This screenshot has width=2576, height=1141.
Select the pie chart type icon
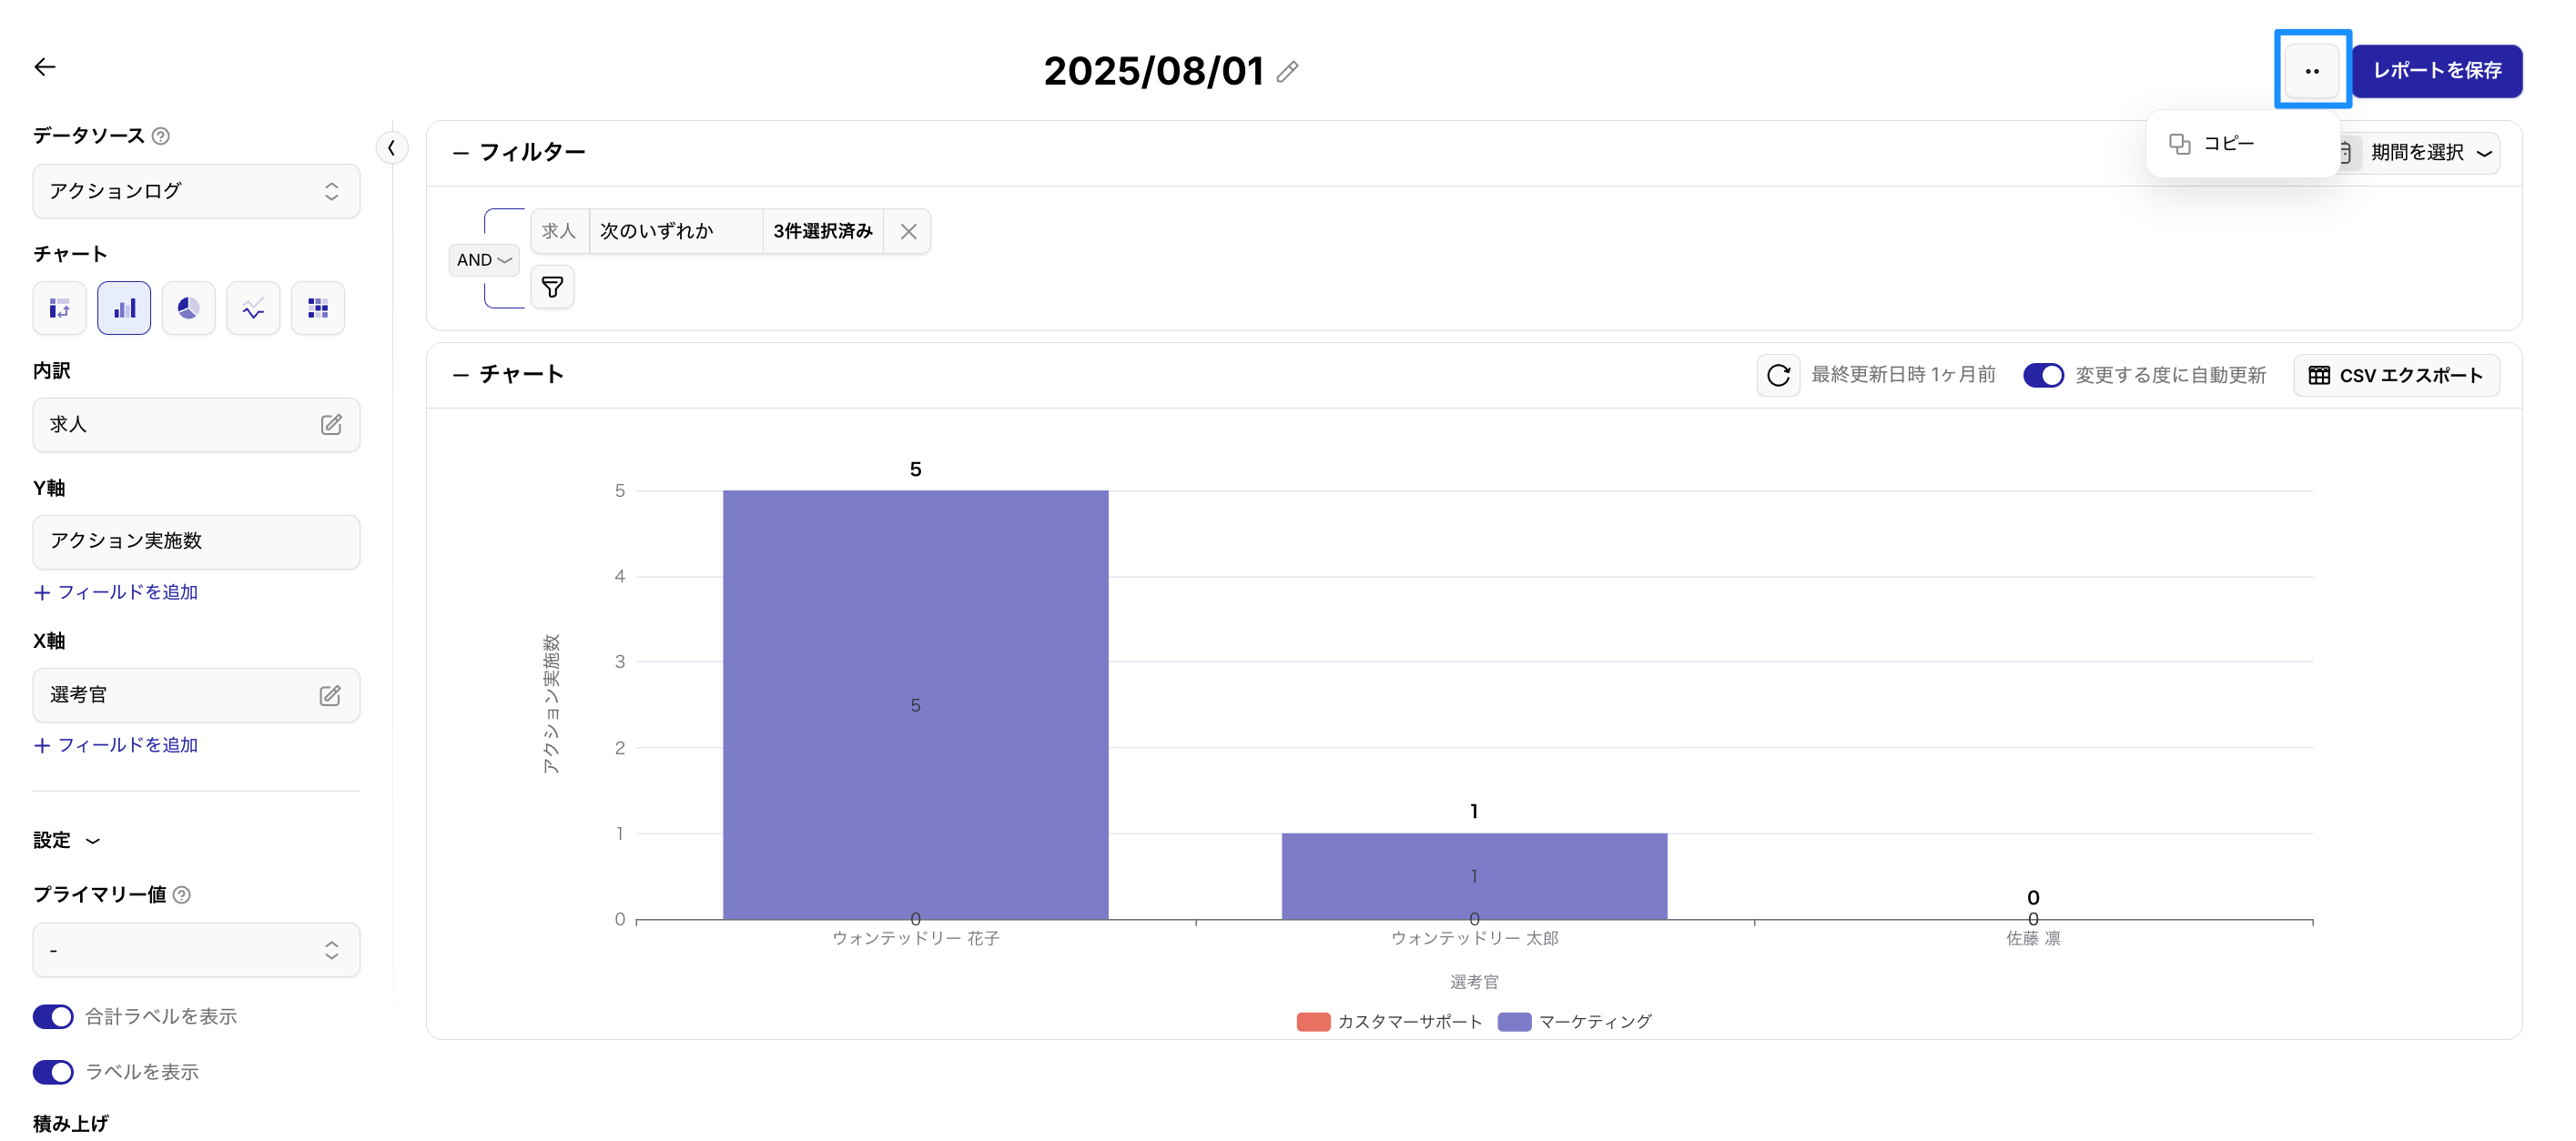tap(188, 308)
